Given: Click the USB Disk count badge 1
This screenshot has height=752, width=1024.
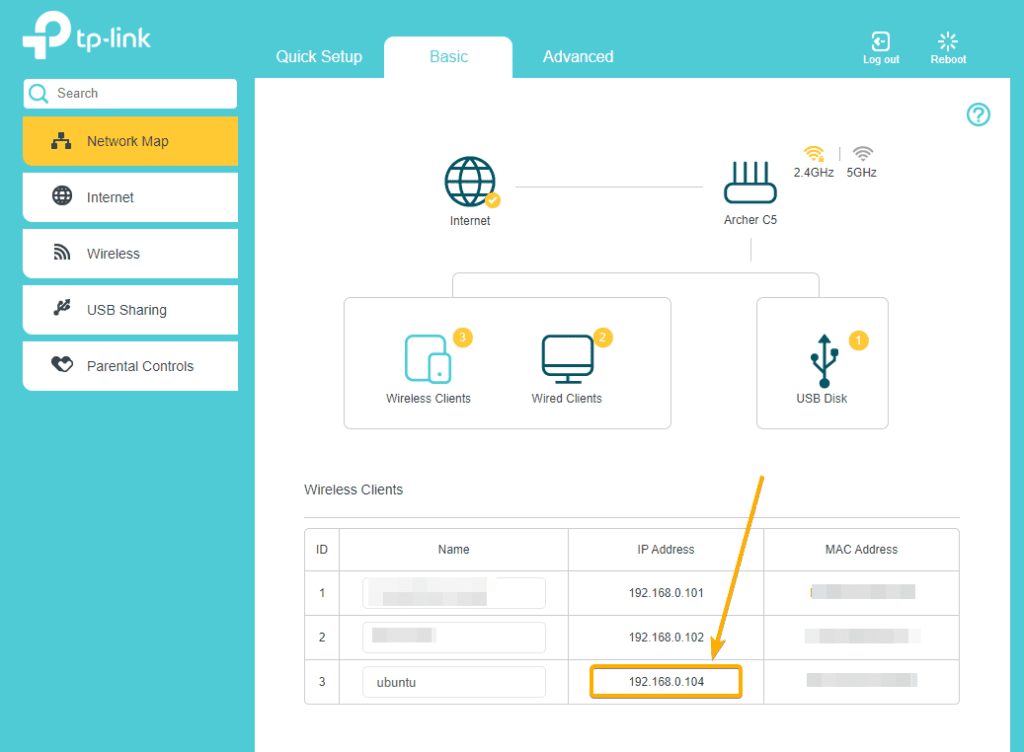Looking at the screenshot, I should [858, 340].
